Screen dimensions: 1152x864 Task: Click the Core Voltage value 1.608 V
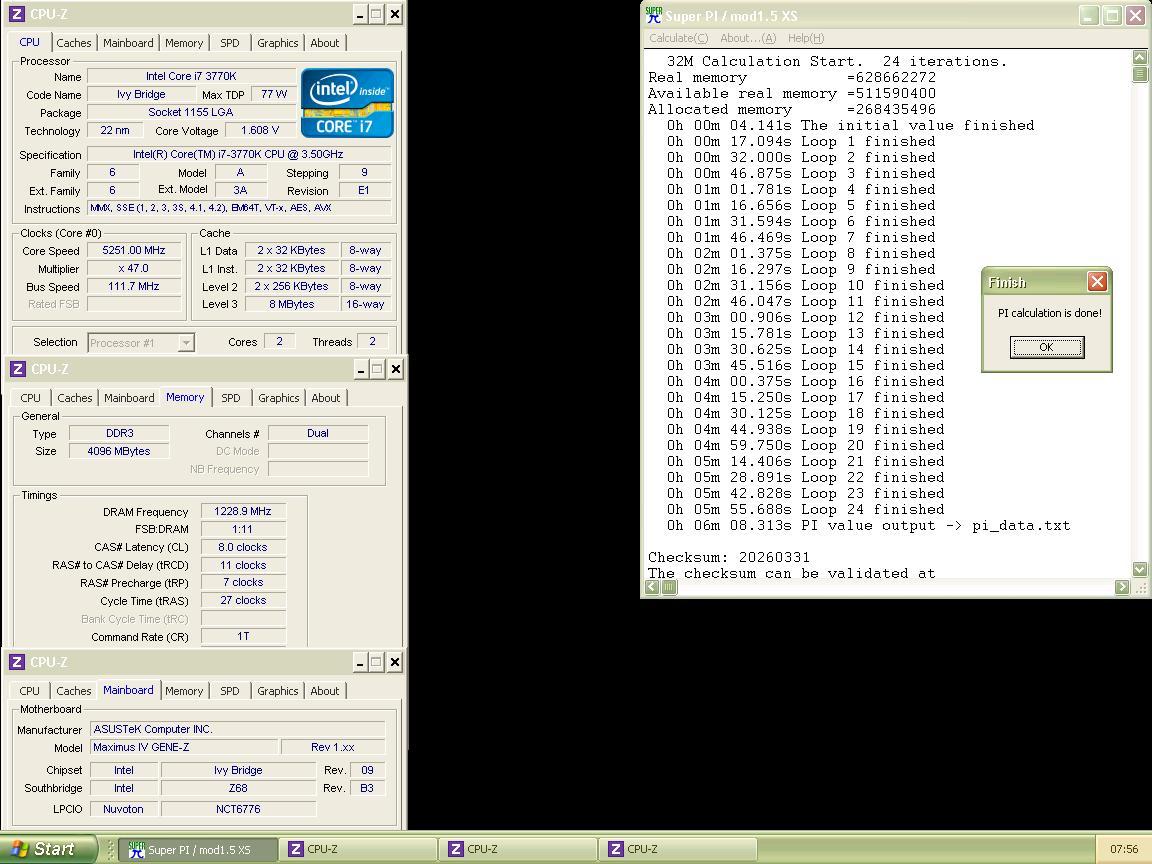click(x=260, y=130)
